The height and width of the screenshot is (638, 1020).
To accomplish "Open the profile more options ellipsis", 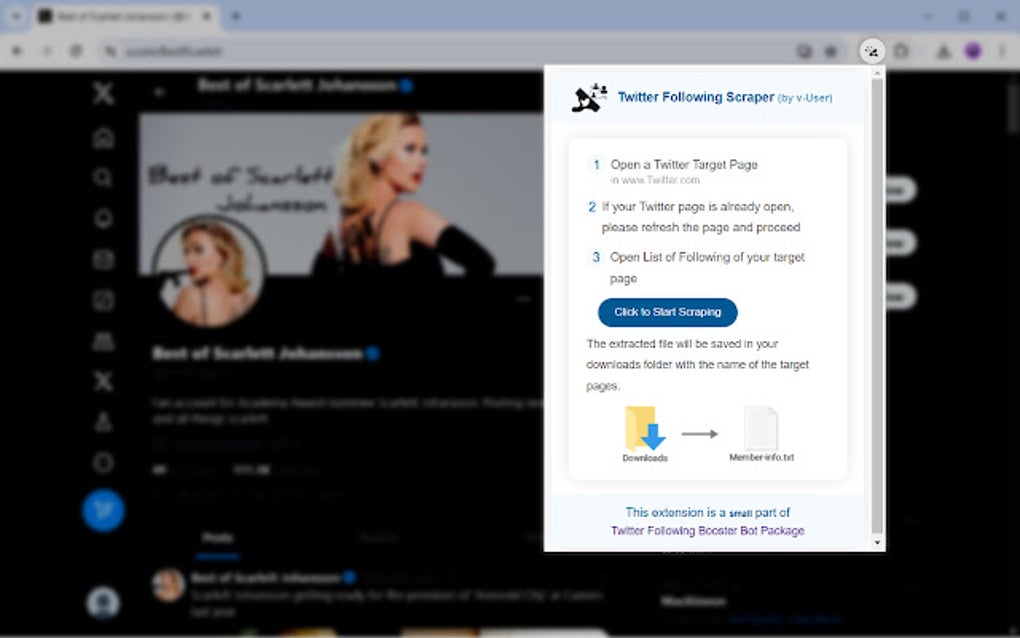I will [x=523, y=298].
